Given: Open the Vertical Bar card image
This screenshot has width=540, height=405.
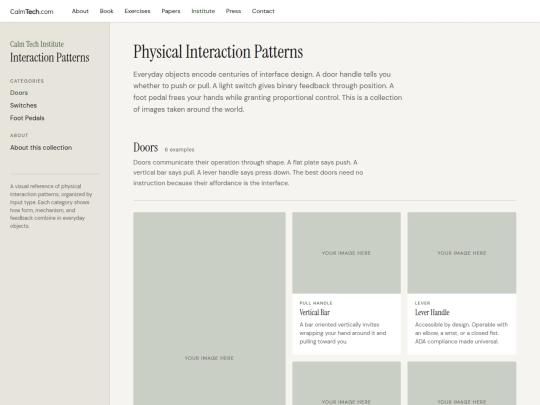Looking at the screenshot, I should click(346, 253).
